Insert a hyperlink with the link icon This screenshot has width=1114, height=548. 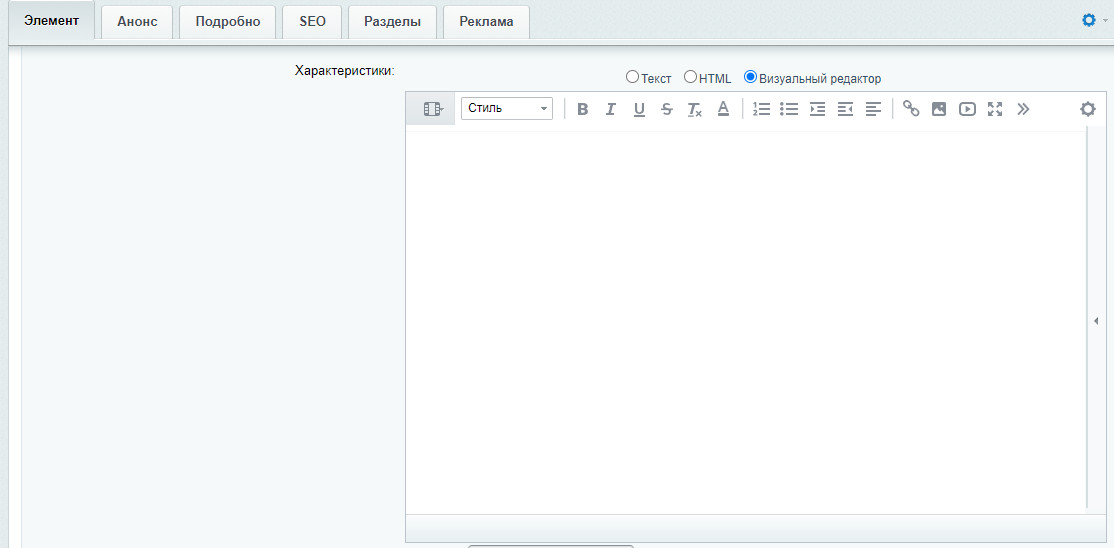point(911,109)
